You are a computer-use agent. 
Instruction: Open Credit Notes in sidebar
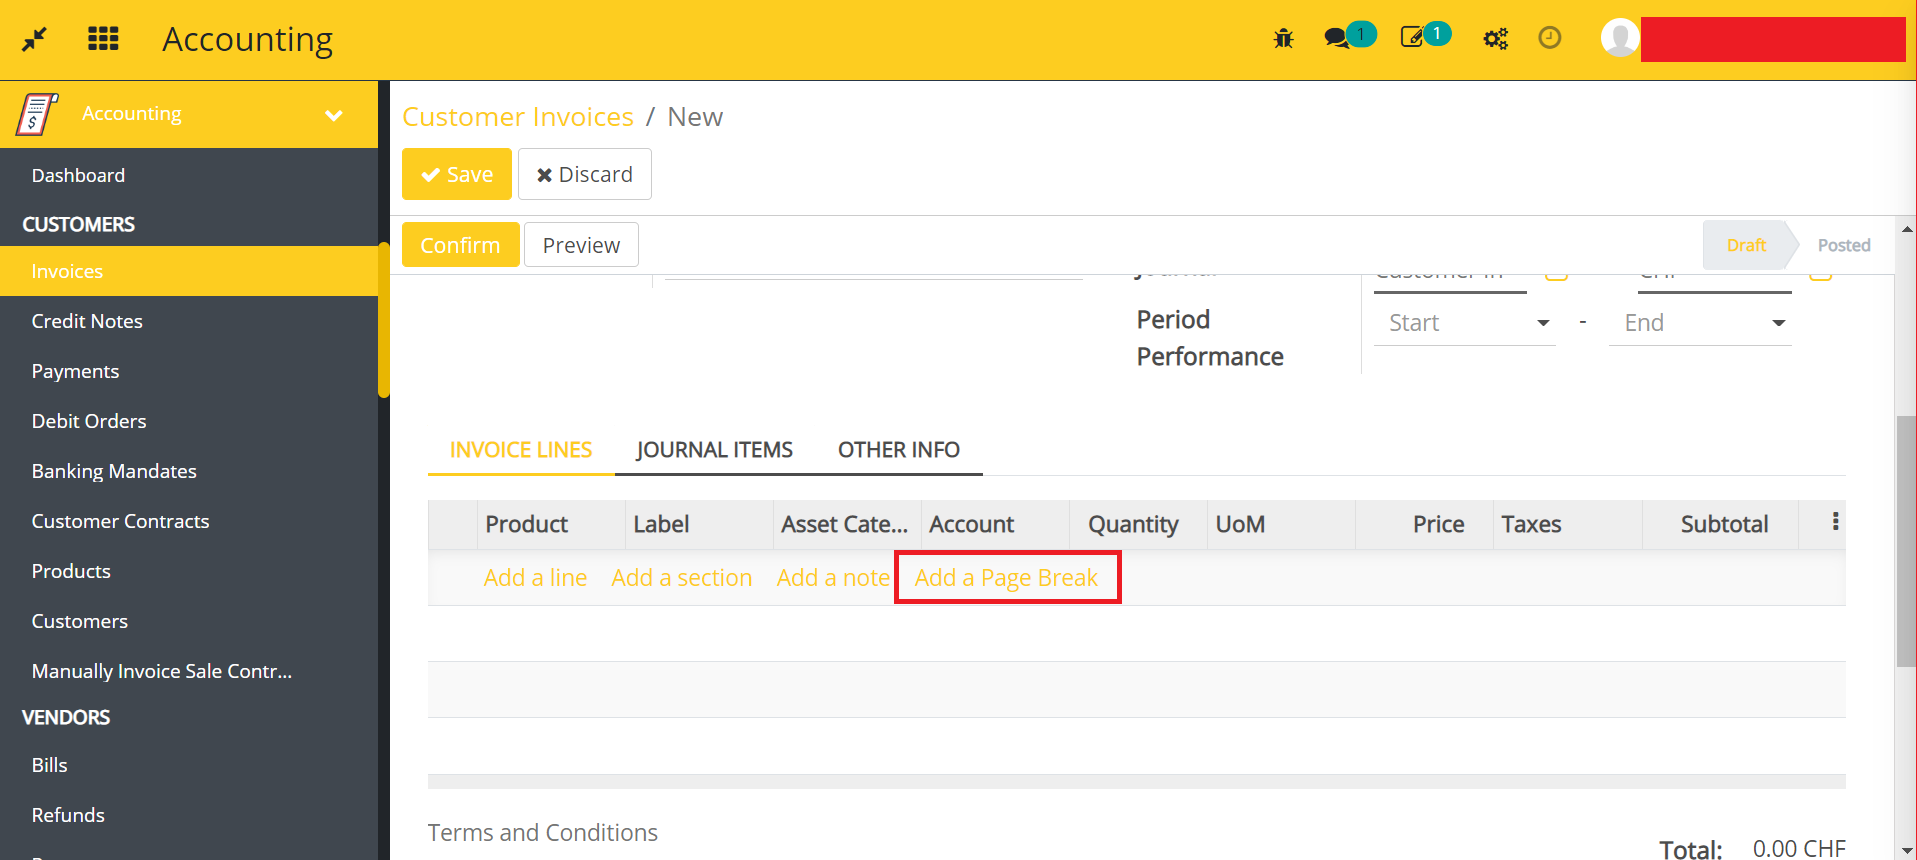[87, 321]
